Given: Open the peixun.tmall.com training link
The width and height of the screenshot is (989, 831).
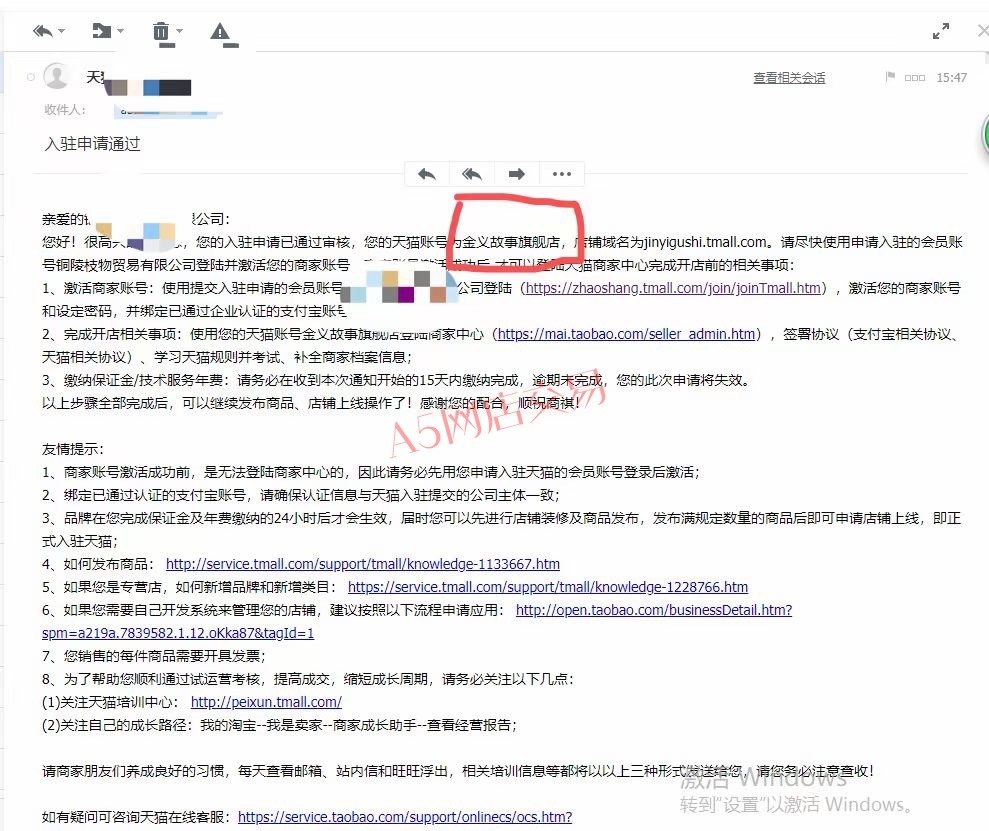Looking at the screenshot, I should coord(266,702).
